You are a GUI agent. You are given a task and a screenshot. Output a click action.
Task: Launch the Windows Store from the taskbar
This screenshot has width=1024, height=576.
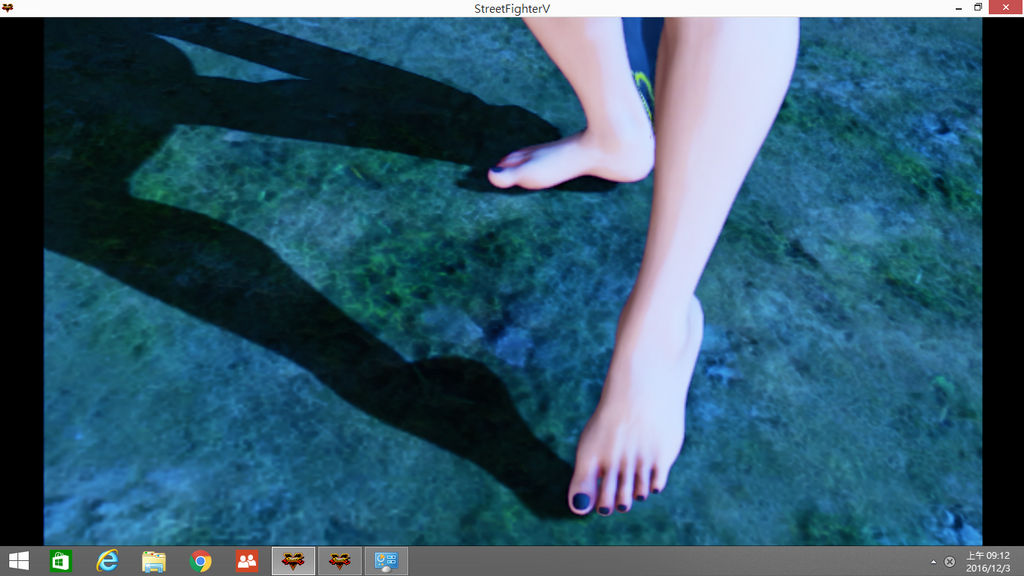click(61, 561)
